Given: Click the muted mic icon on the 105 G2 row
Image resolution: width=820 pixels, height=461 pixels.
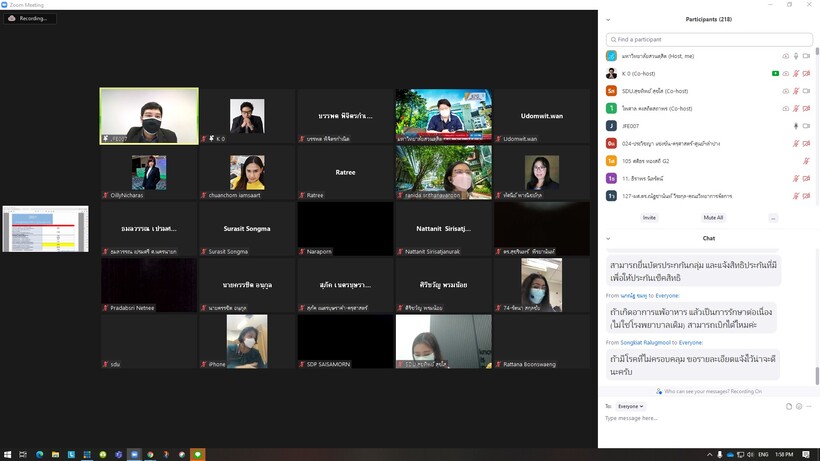Looking at the screenshot, I should coord(806,161).
